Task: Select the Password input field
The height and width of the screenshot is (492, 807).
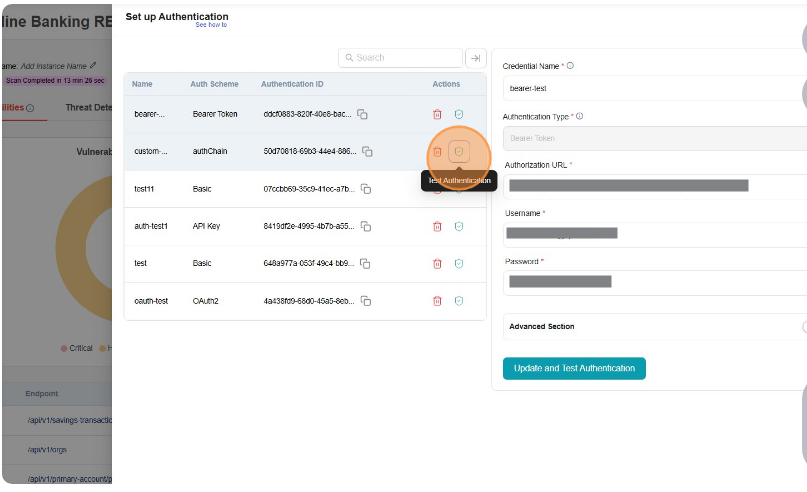Action: 655,282
